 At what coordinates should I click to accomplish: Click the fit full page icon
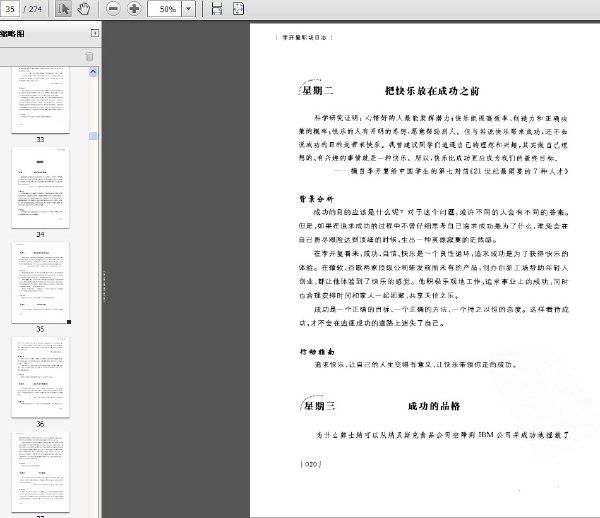[238, 8]
